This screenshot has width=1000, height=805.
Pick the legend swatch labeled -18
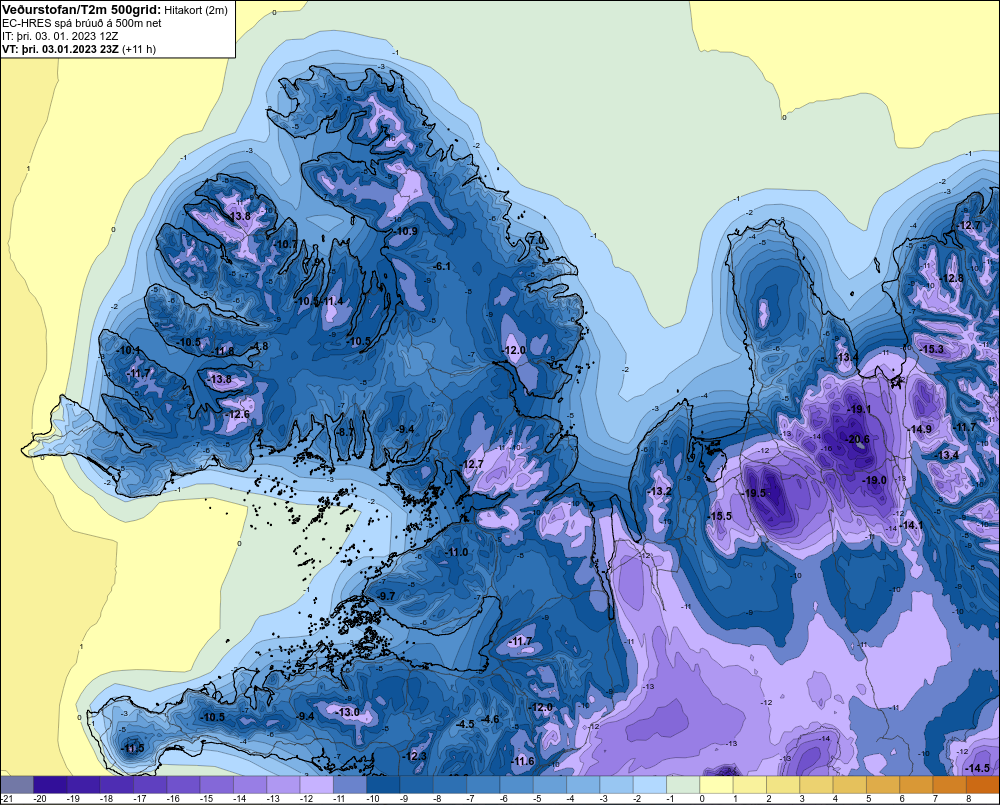tap(117, 784)
